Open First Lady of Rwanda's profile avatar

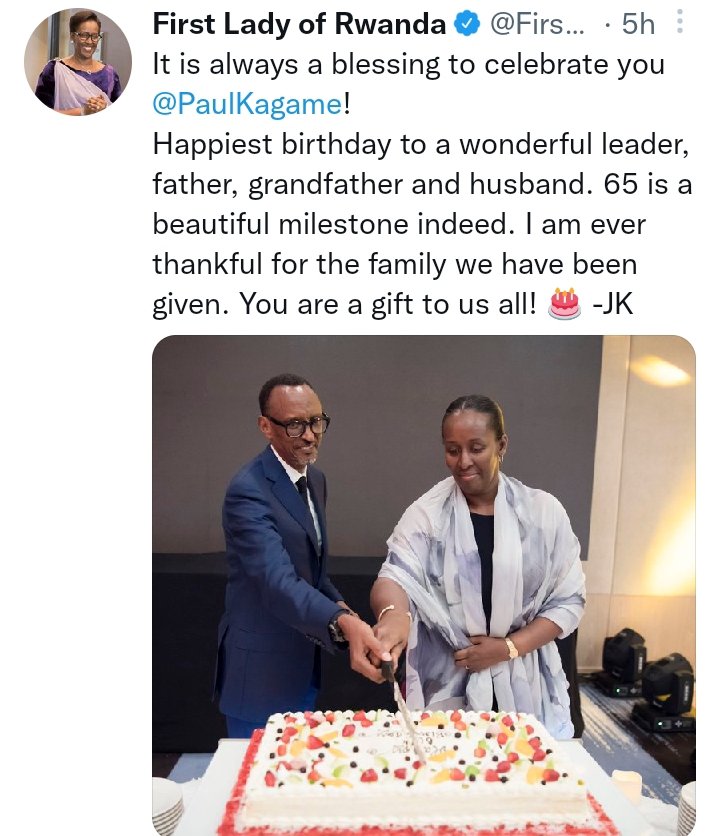coord(78,62)
